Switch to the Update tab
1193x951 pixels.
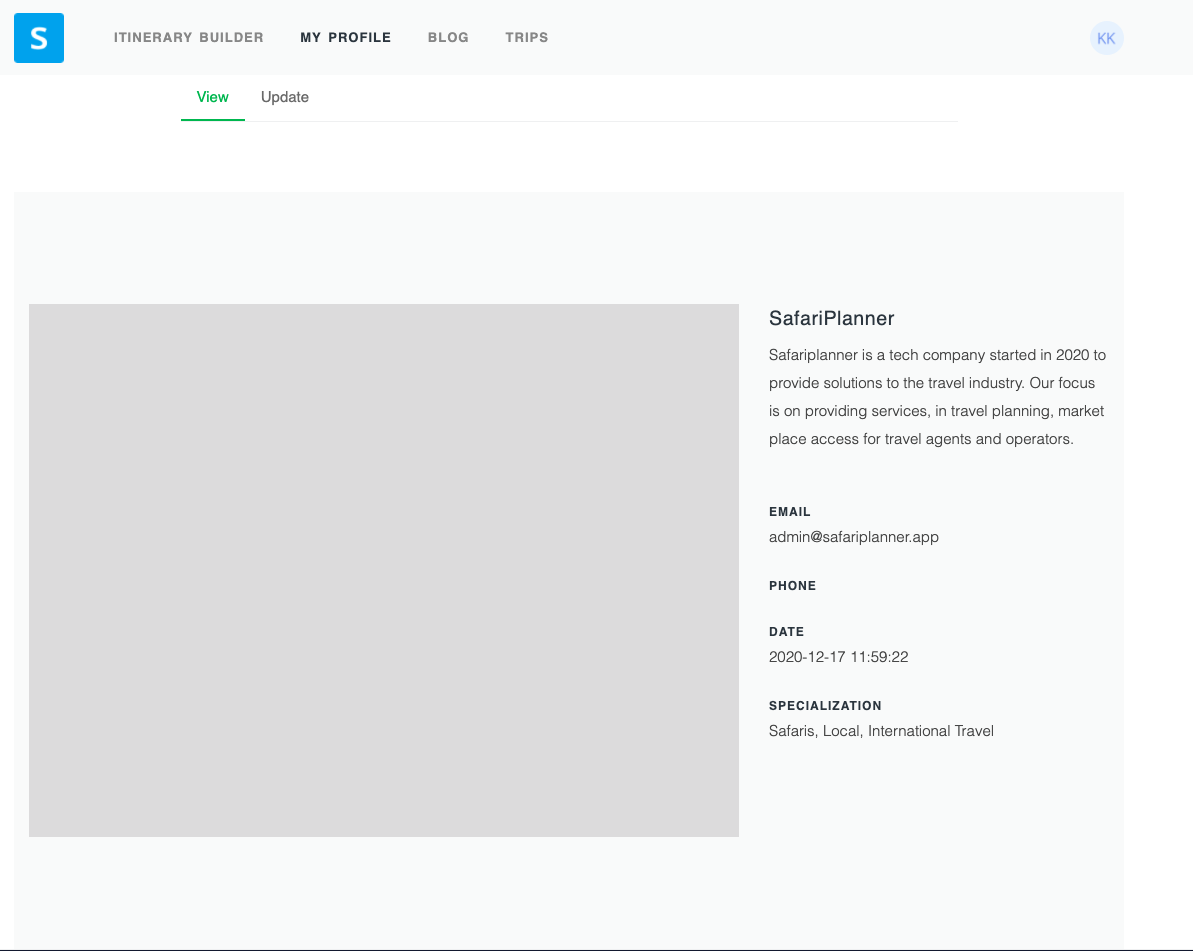tap(284, 97)
